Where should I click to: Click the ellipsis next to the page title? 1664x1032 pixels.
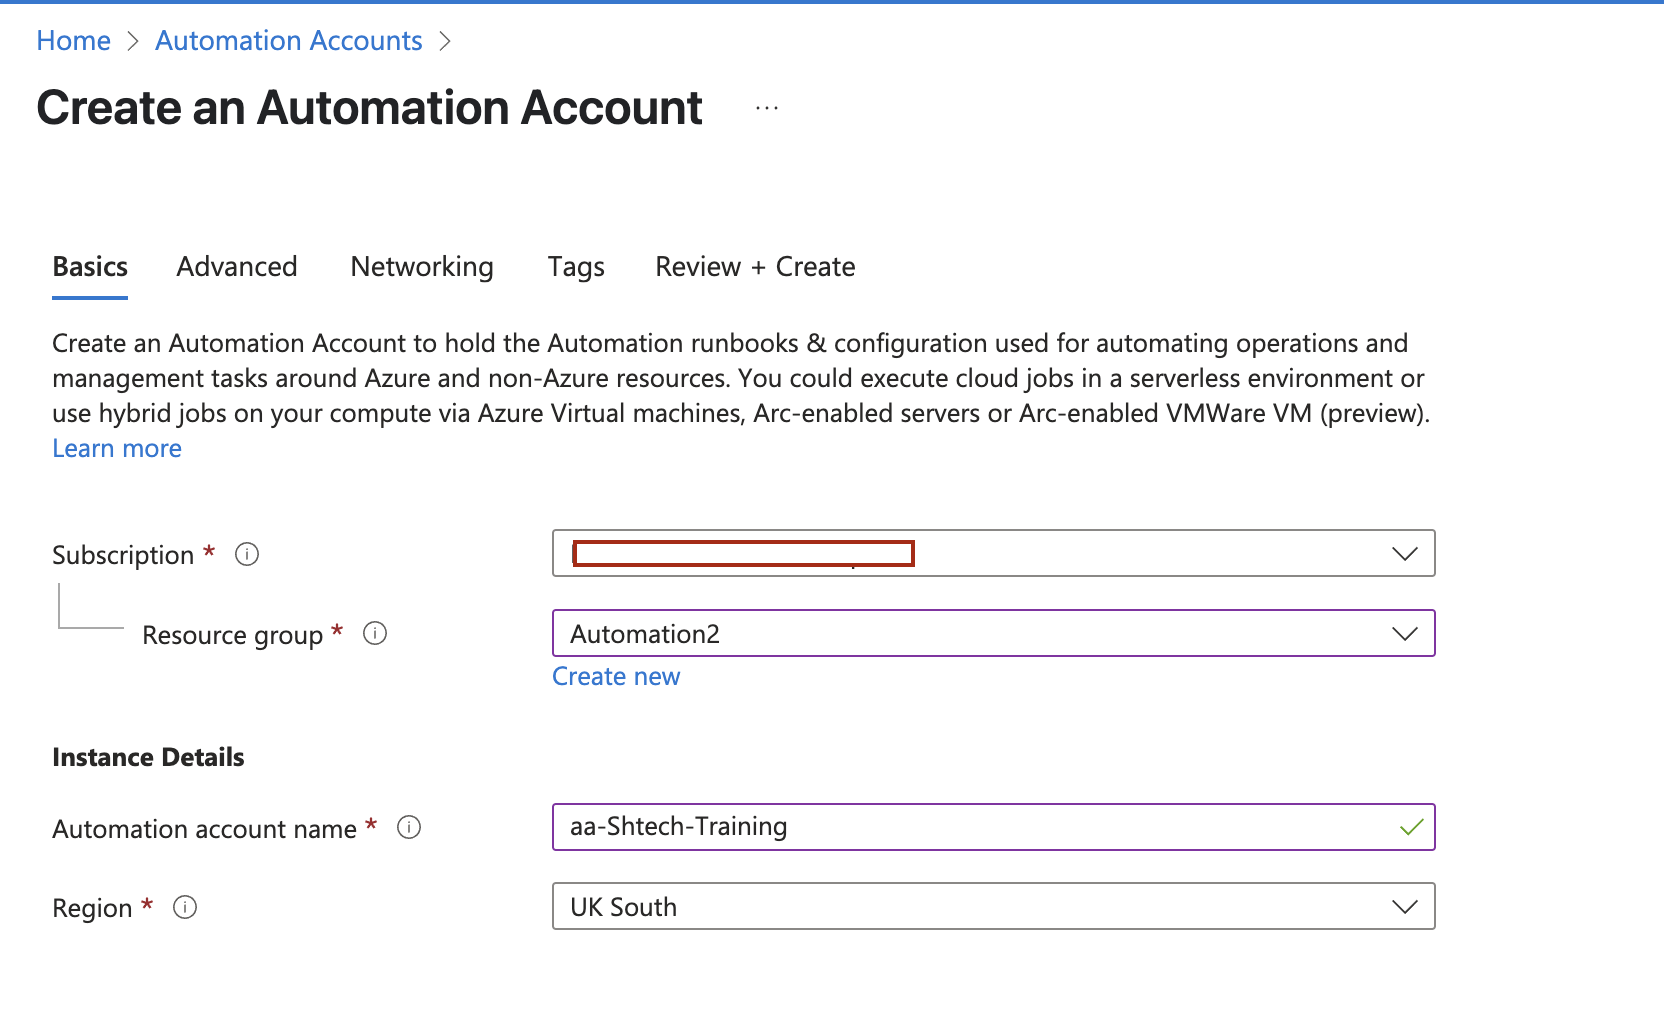(x=766, y=107)
